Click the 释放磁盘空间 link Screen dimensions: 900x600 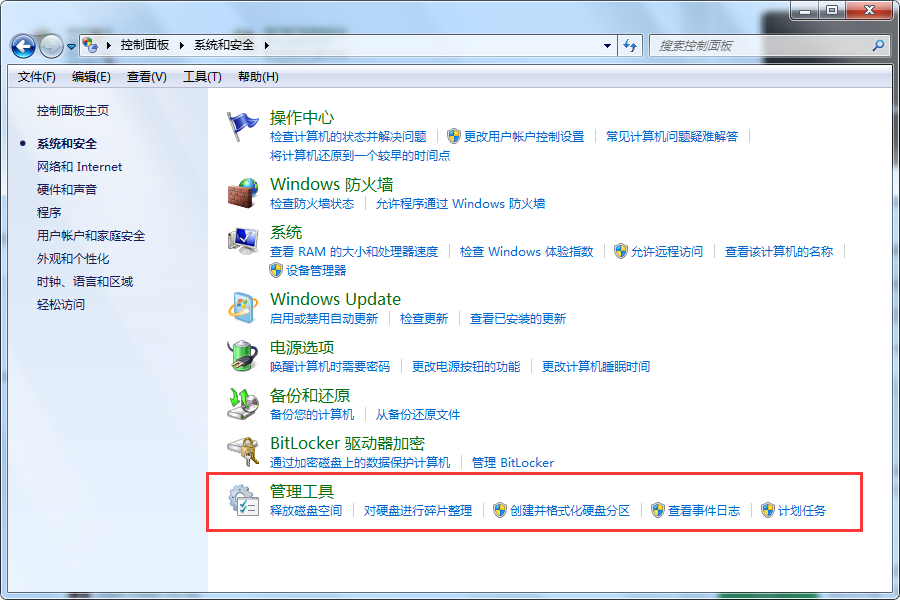point(306,511)
